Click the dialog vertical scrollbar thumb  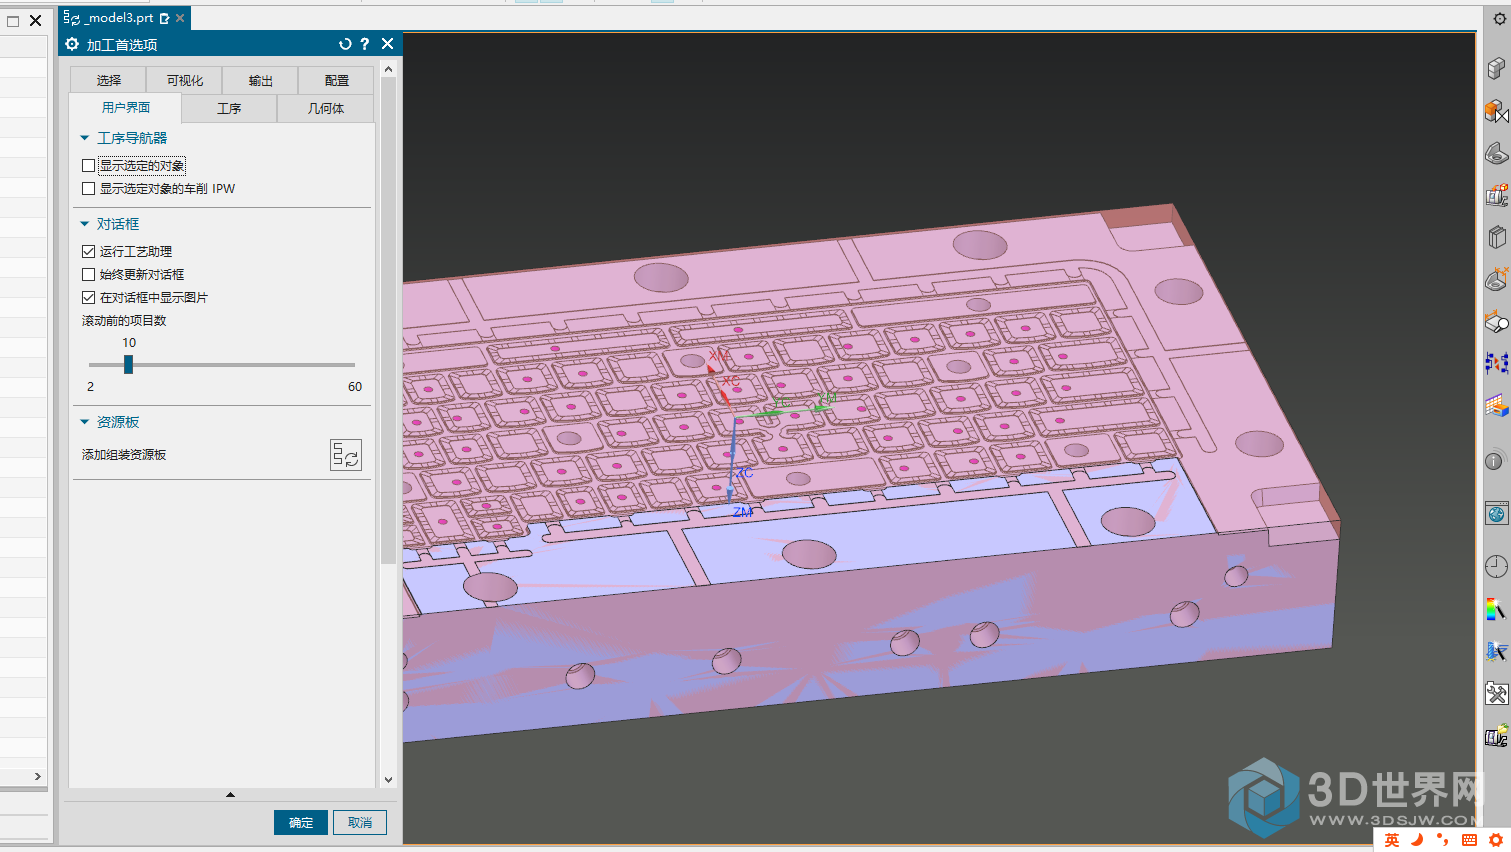388,320
